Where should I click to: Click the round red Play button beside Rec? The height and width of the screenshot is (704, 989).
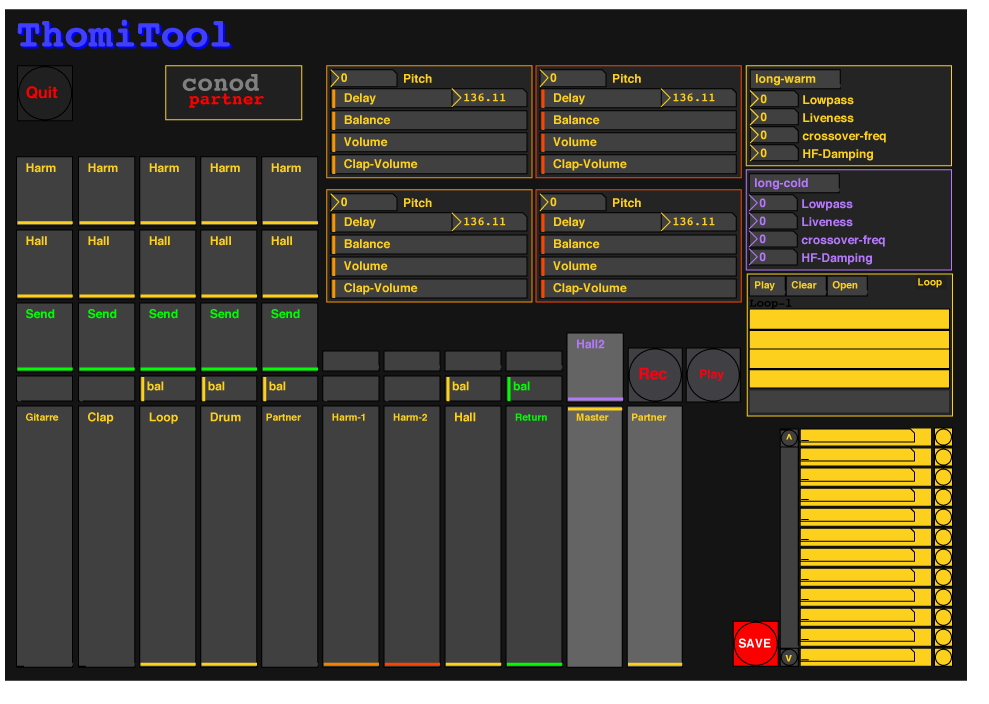pyautogui.click(x=713, y=375)
